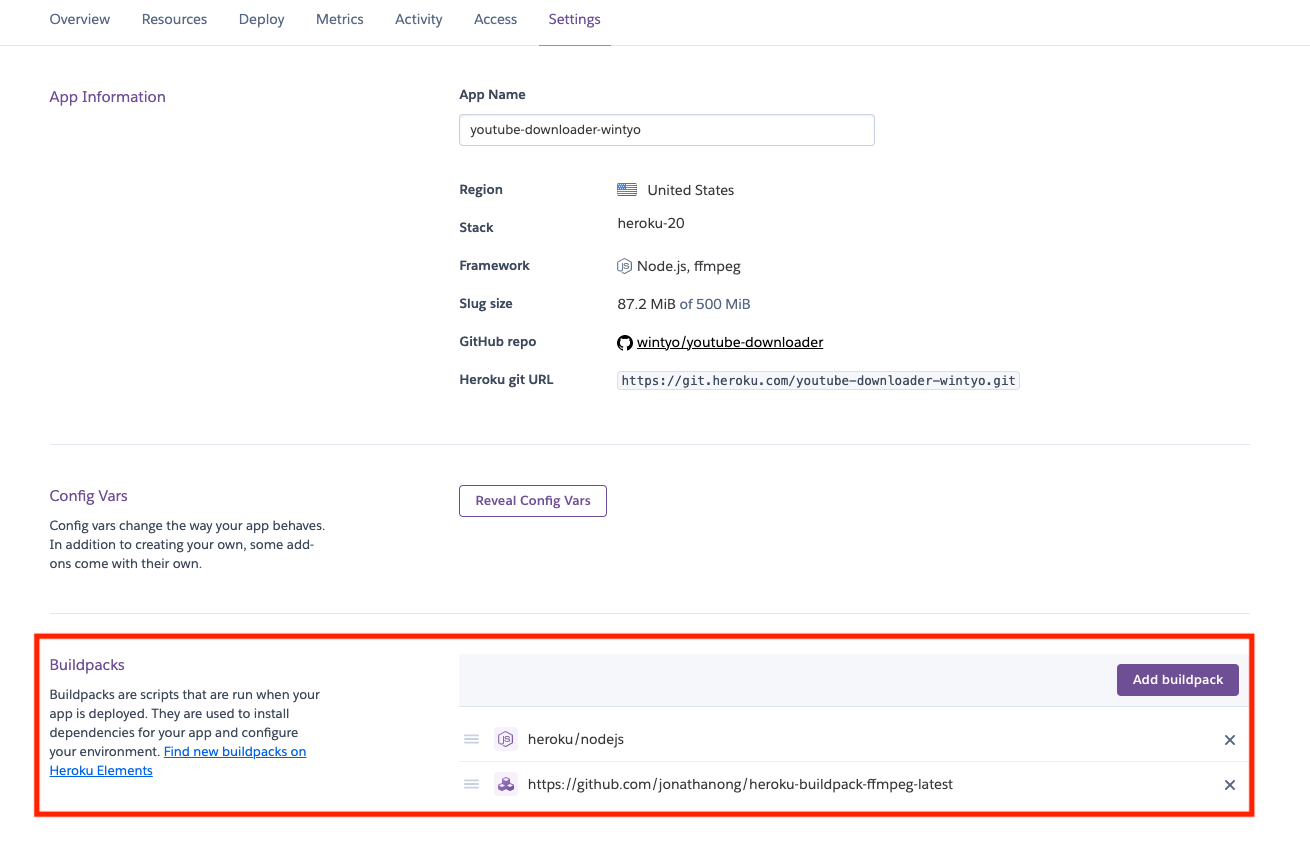Switch to the Resources tab
Screen dimensions: 1310x841
174,19
